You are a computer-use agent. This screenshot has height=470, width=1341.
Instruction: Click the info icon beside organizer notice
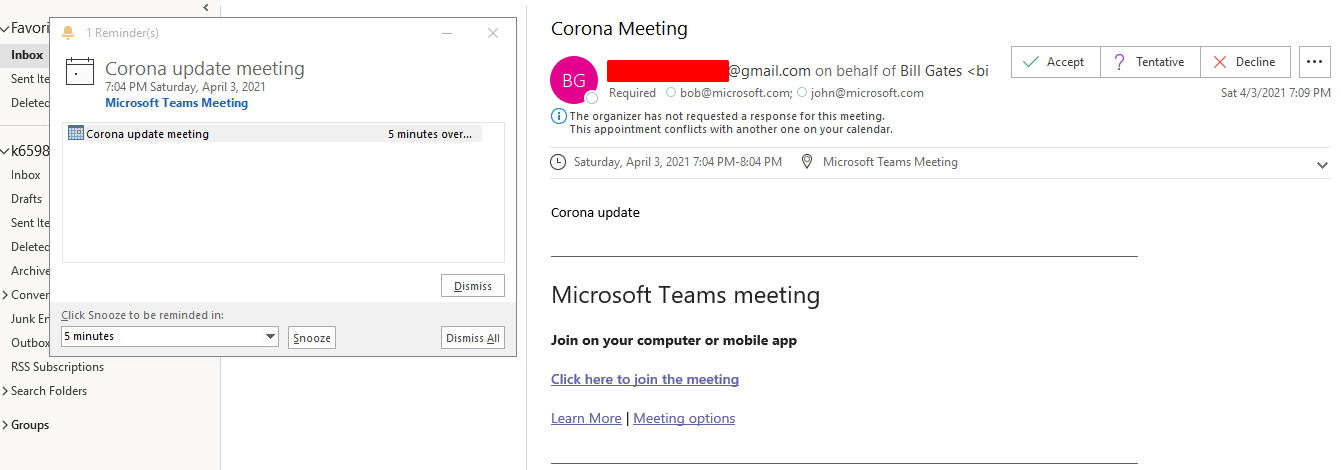558,116
